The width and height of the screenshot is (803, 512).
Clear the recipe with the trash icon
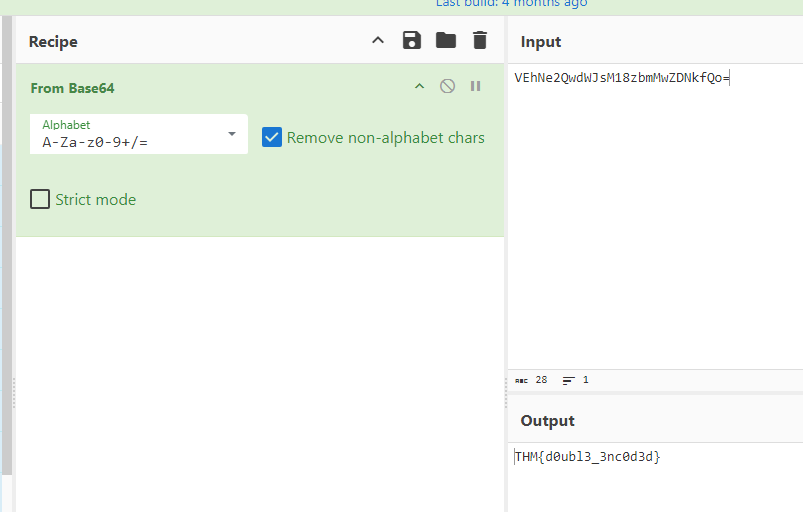(x=480, y=41)
